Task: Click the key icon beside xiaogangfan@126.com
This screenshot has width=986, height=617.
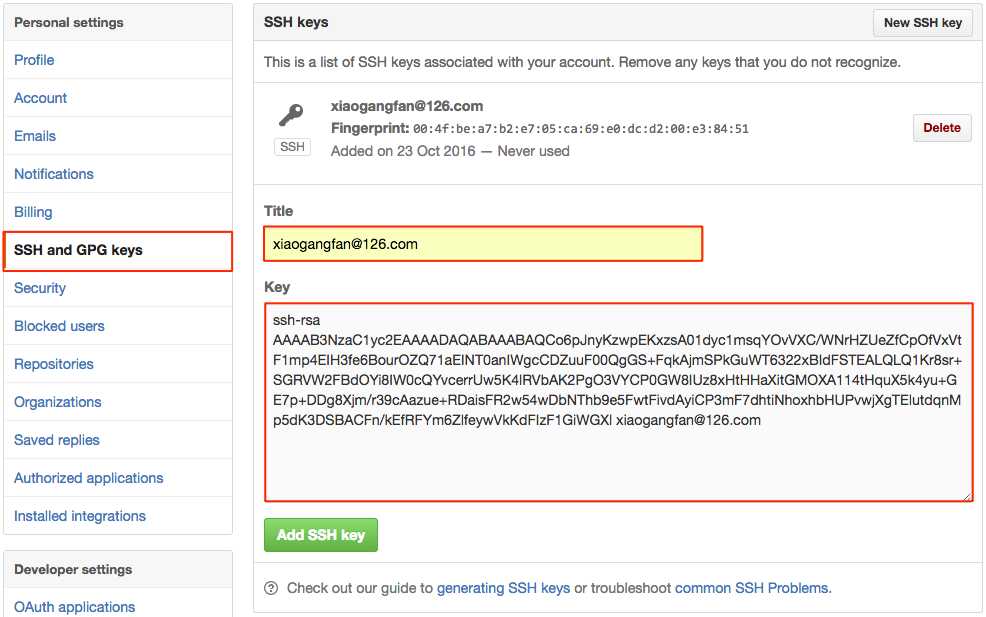Action: coord(291,115)
